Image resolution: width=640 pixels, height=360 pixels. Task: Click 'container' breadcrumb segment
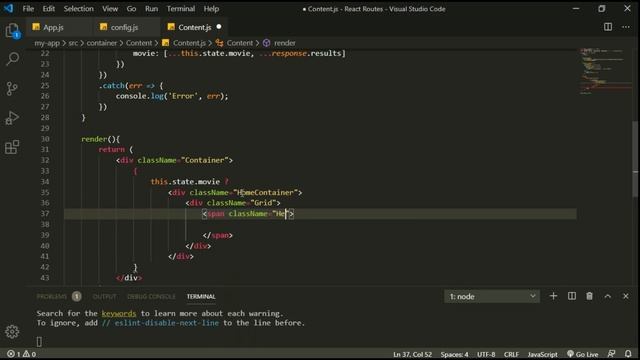point(102,43)
